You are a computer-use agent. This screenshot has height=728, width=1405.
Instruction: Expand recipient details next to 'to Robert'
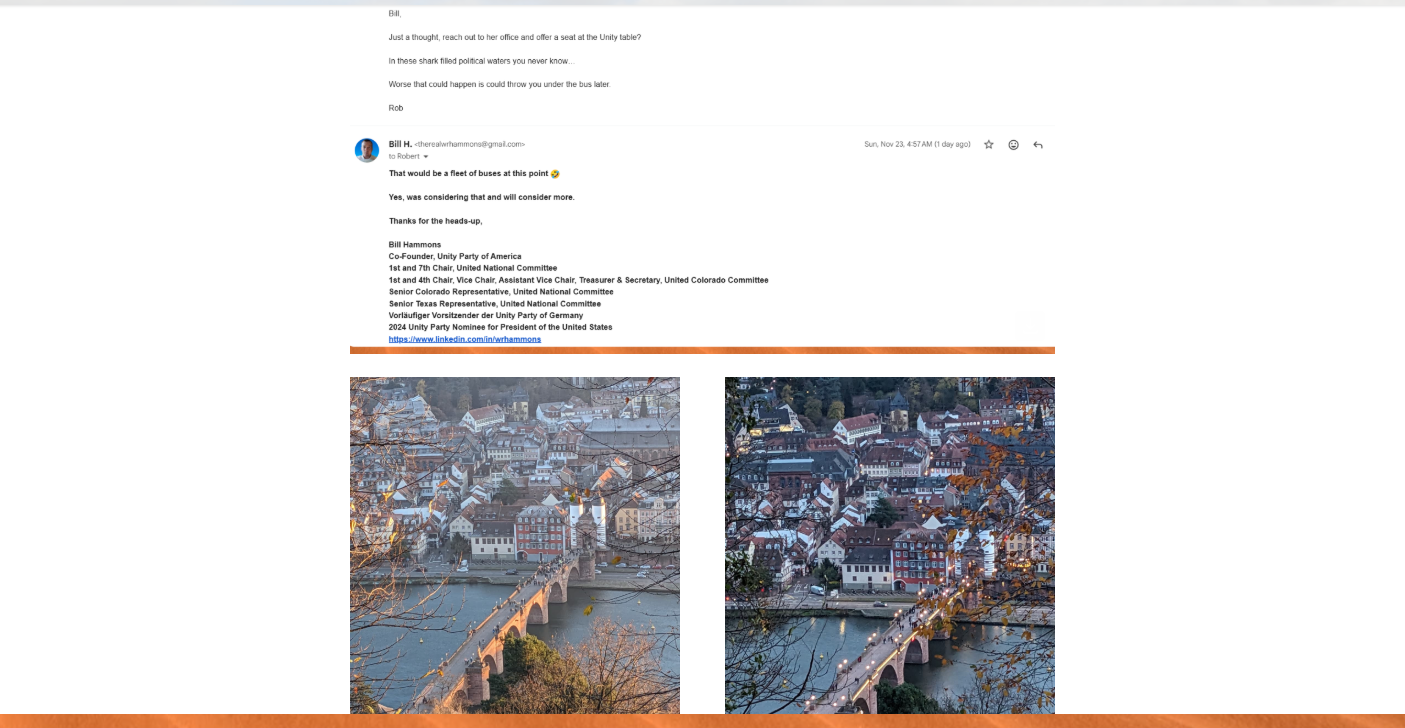(x=426, y=157)
